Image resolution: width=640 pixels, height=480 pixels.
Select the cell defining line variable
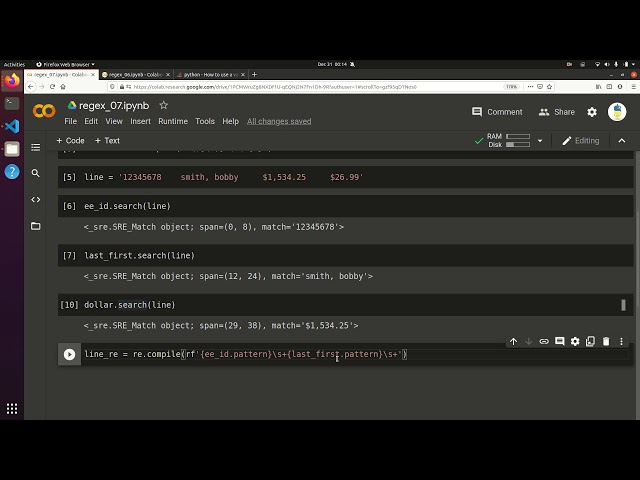pos(345,177)
